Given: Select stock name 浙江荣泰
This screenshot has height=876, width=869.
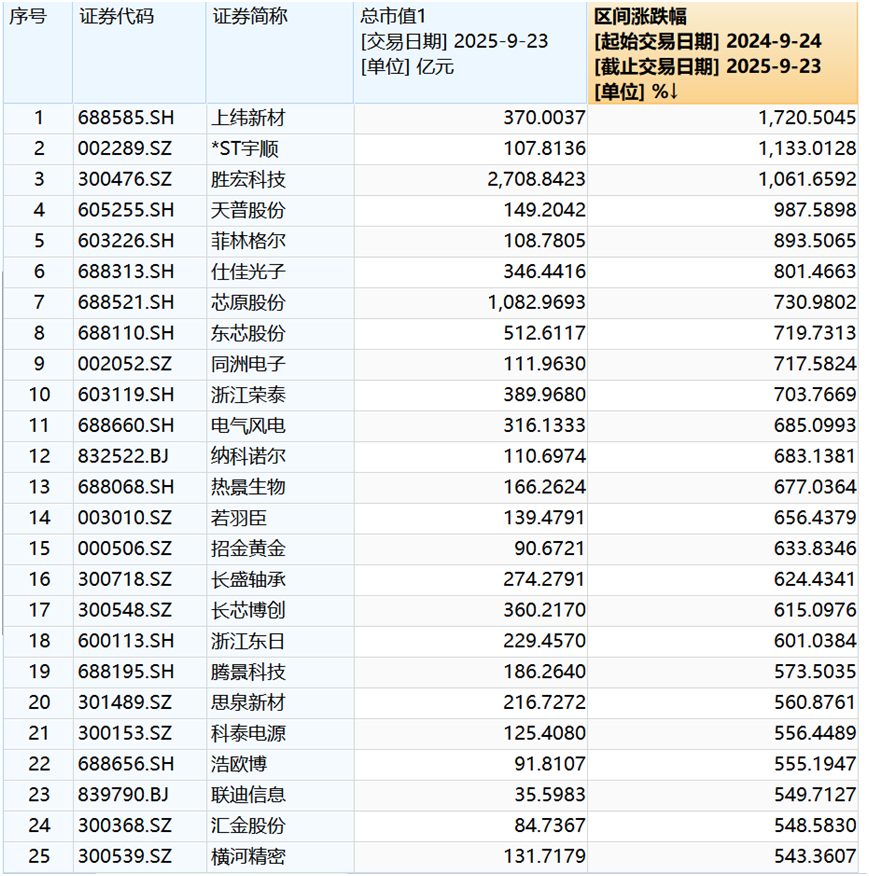Looking at the screenshot, I should pos(248,395).
